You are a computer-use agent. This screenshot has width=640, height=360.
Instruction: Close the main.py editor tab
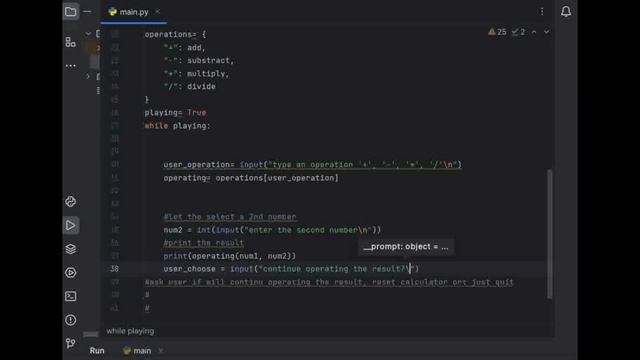pyautogui.click(x=158, y=12)
